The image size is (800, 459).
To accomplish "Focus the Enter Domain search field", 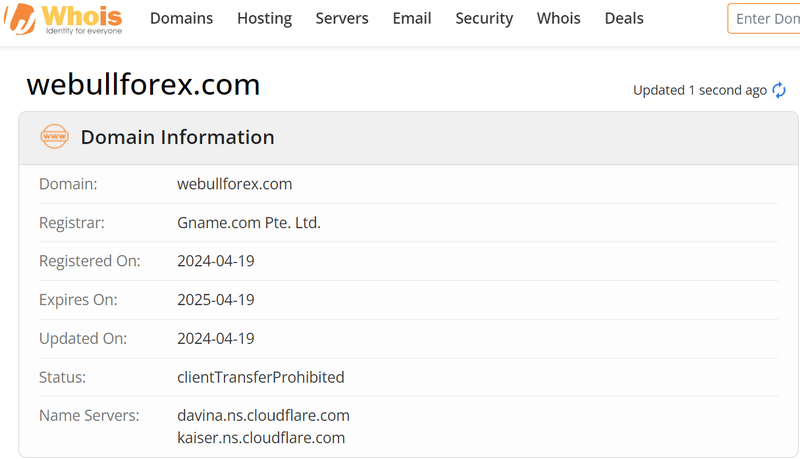I will pyautogui.click(x=764, y=18).
